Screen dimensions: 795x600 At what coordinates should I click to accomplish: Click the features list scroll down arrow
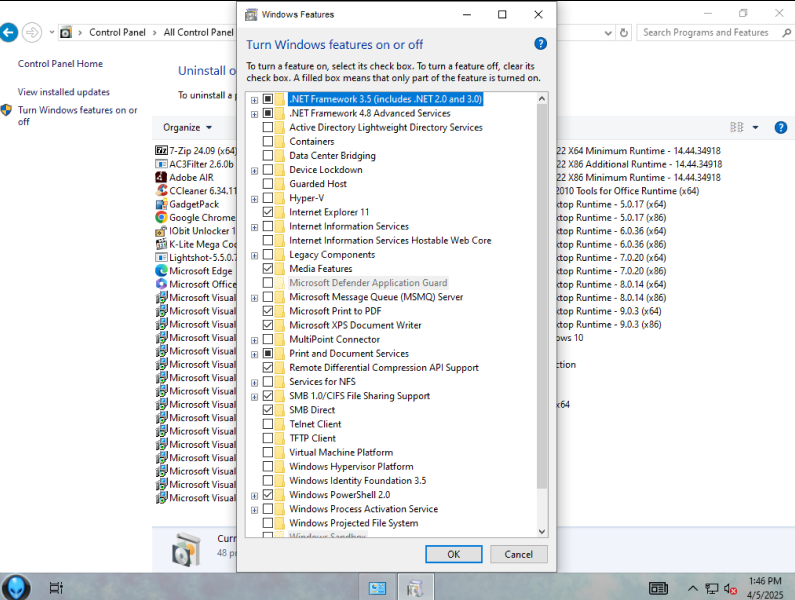pyautogui.click(x=542, y=532)
